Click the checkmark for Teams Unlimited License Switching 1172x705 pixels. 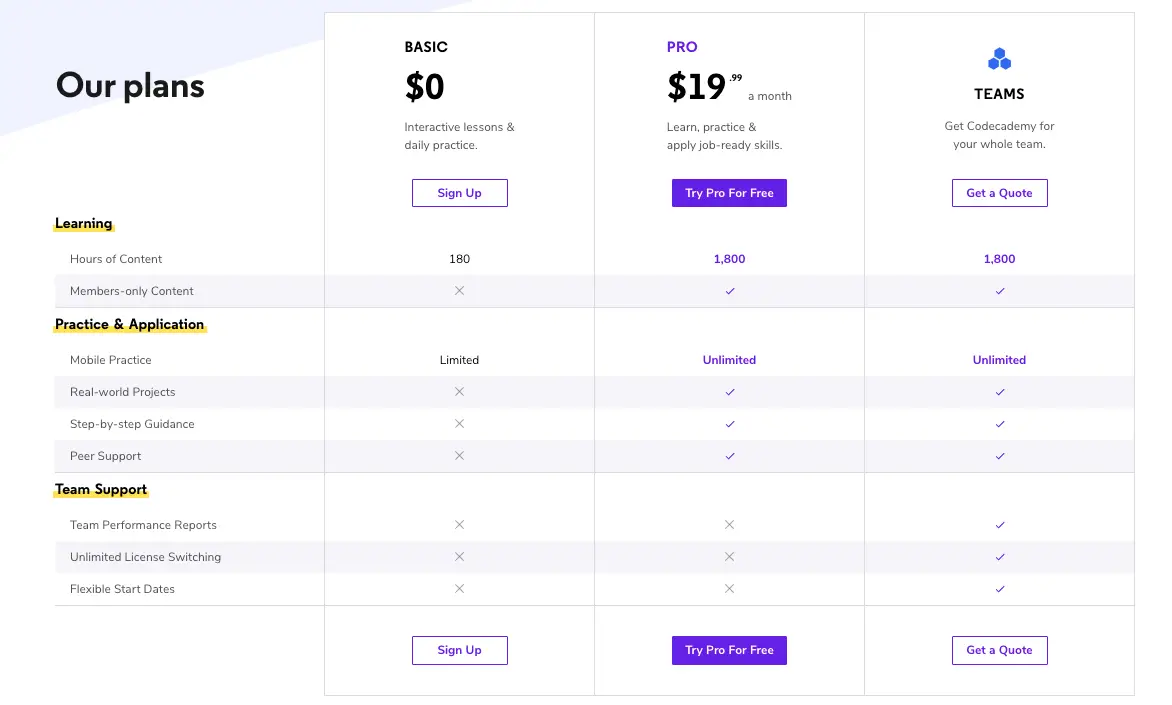[x=999, y=557]
